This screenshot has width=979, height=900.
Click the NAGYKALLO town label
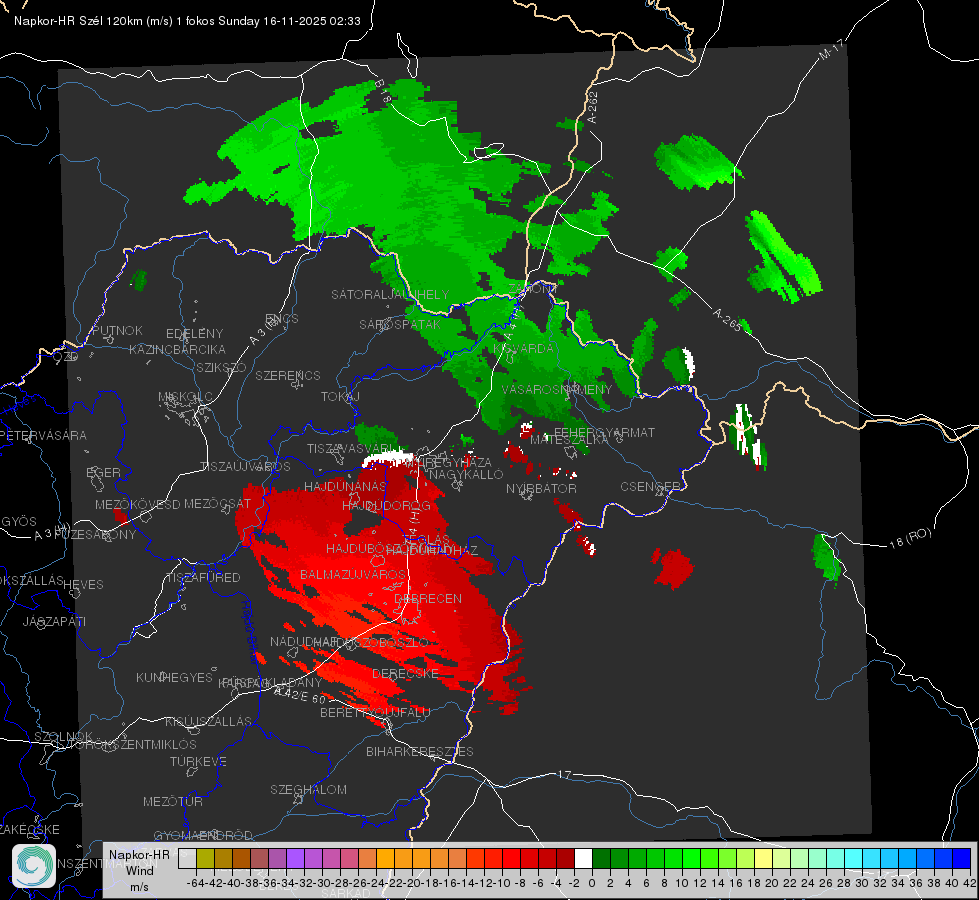[x=466, y=474]
